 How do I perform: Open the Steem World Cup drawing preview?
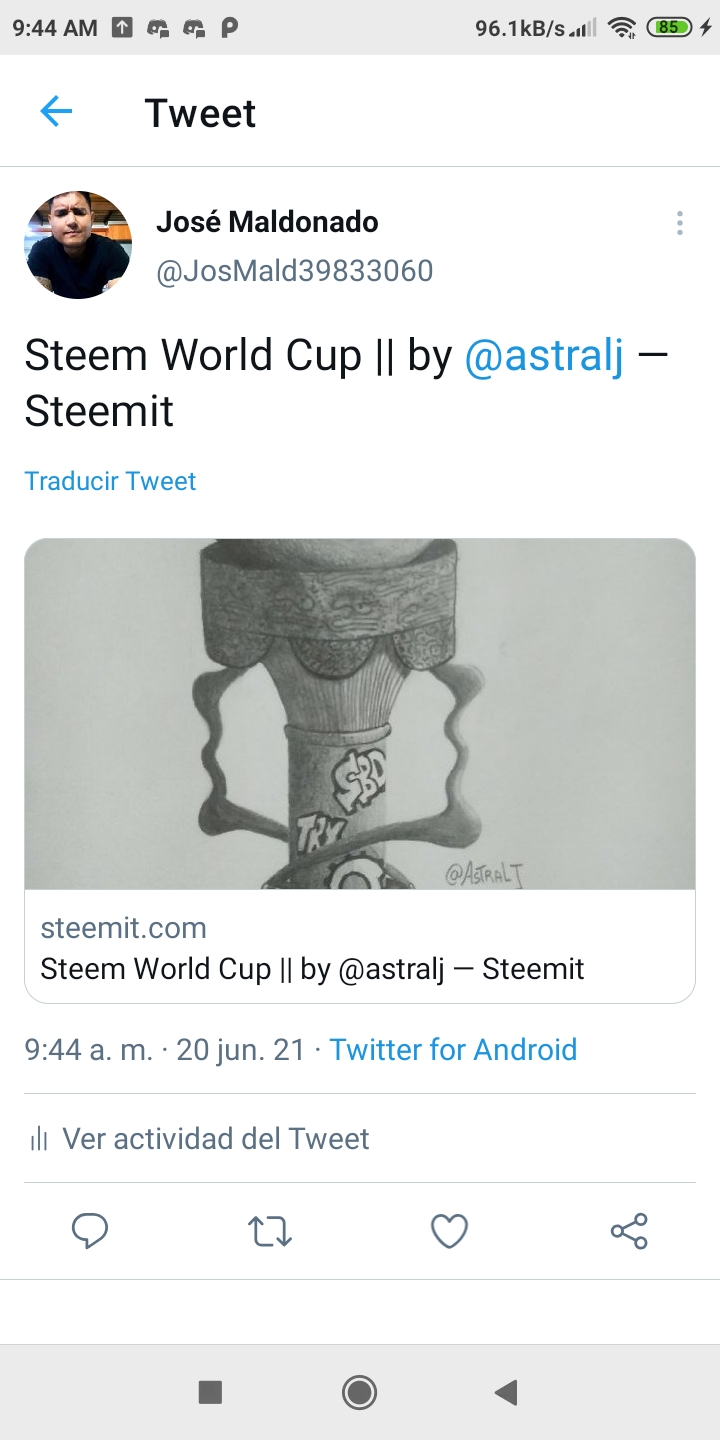[360, 714]
